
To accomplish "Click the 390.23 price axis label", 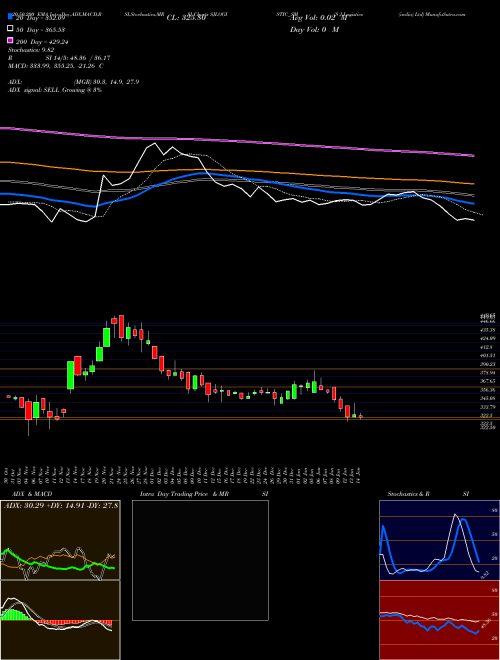I will (x=487, y=364).
